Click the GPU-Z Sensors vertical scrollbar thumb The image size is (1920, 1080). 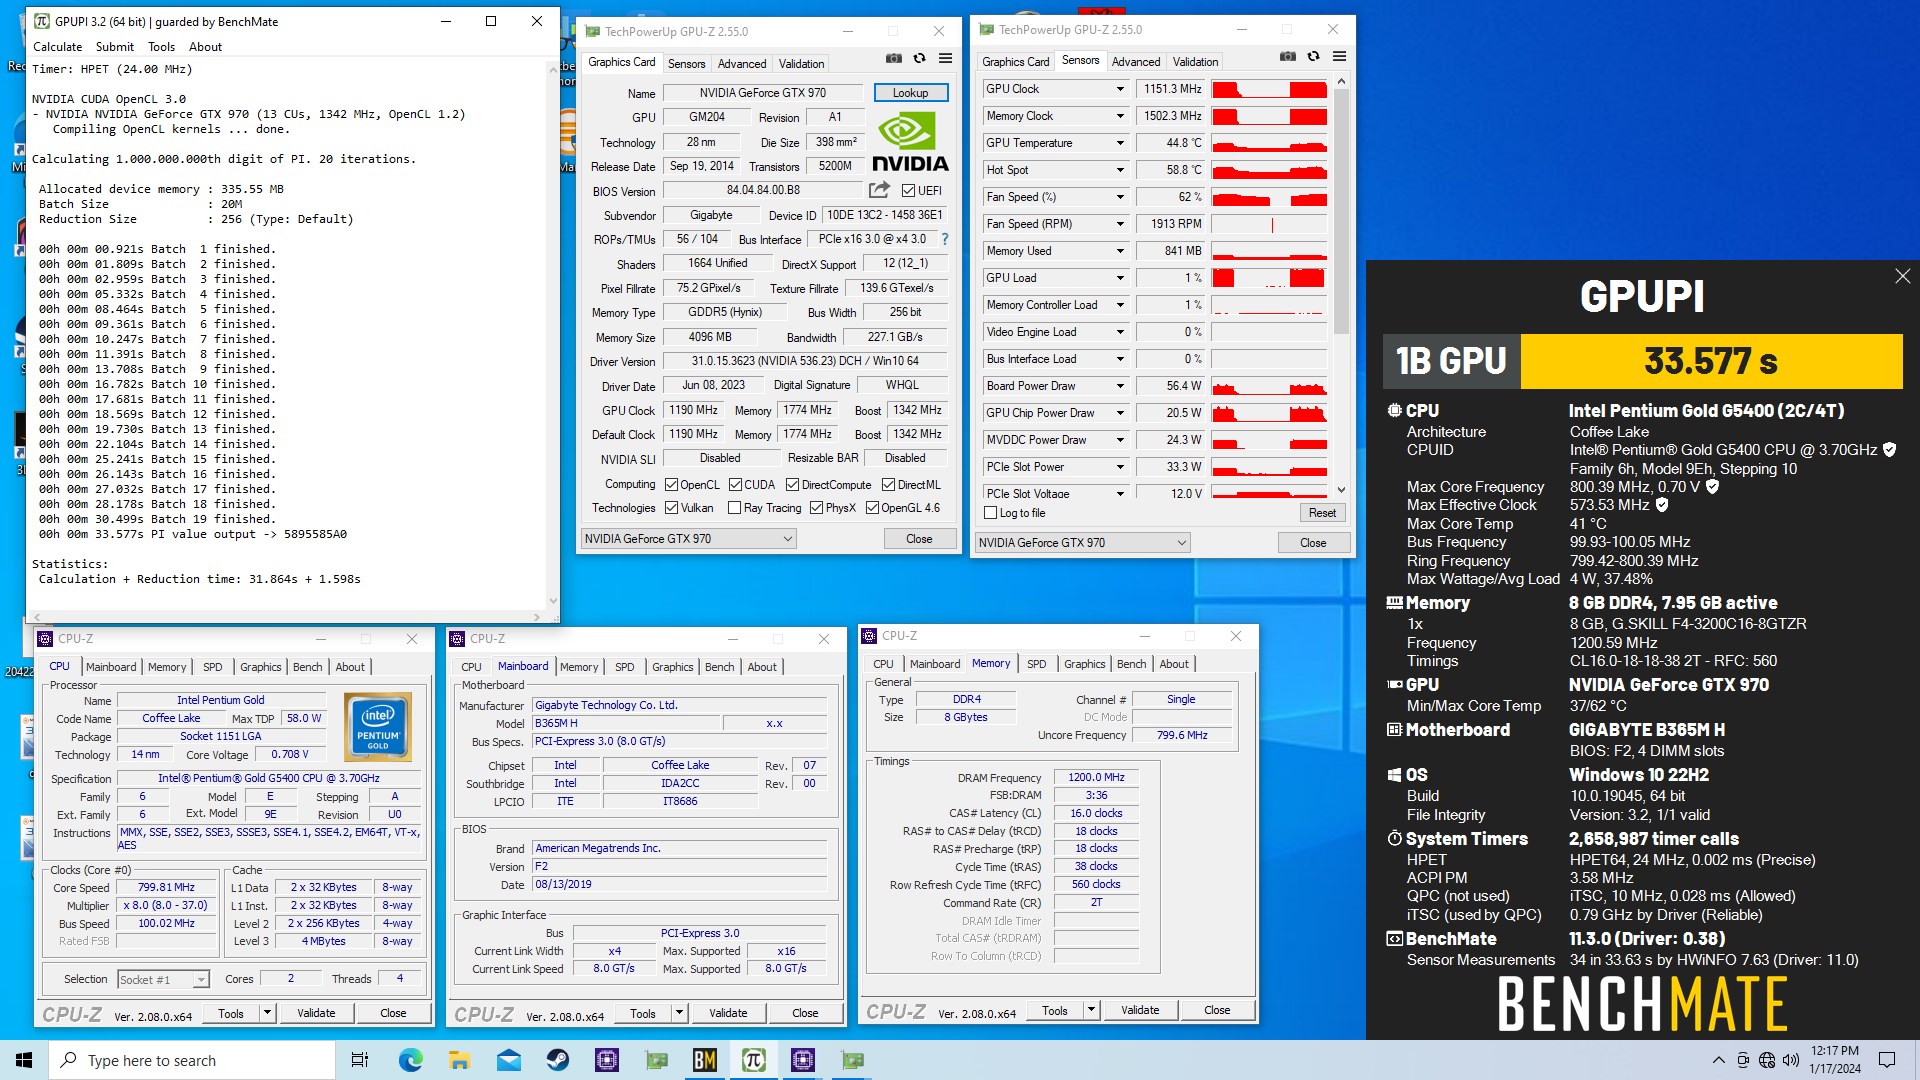[x=1341, y=210]
